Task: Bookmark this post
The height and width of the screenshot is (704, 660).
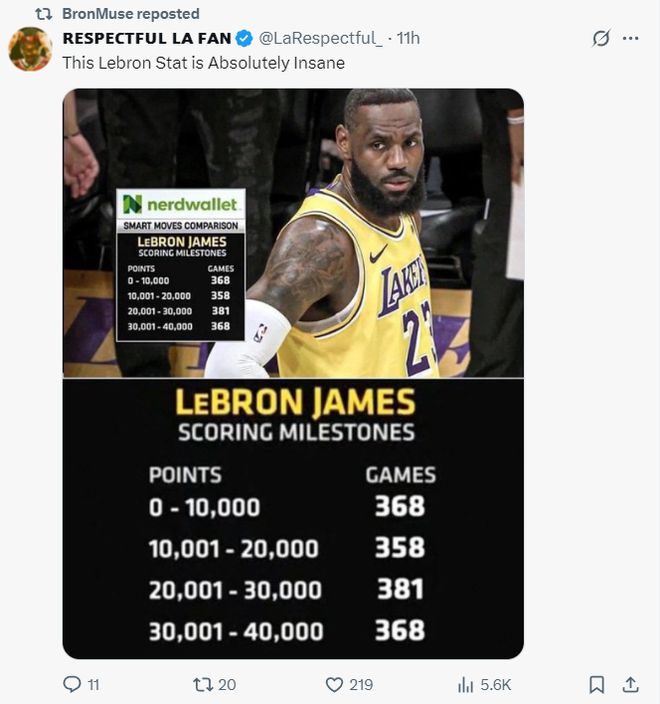Action: tap(596, 685)
